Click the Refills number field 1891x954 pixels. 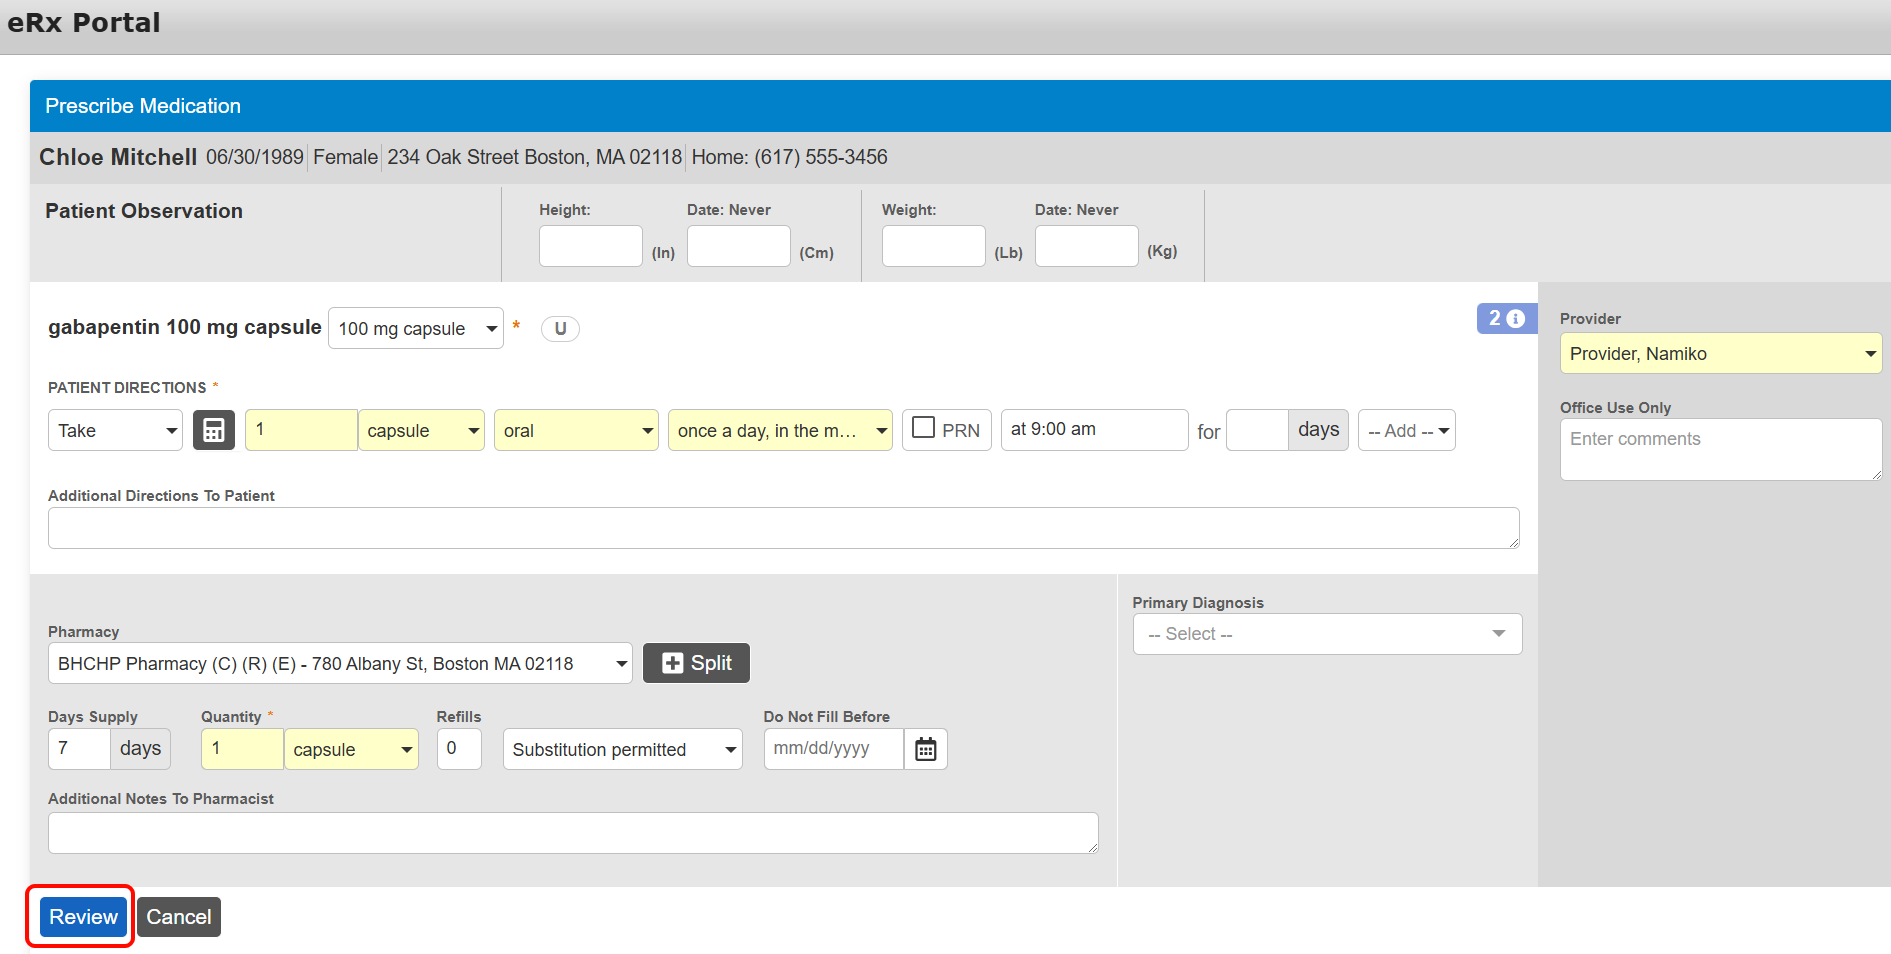coord(459,749)
